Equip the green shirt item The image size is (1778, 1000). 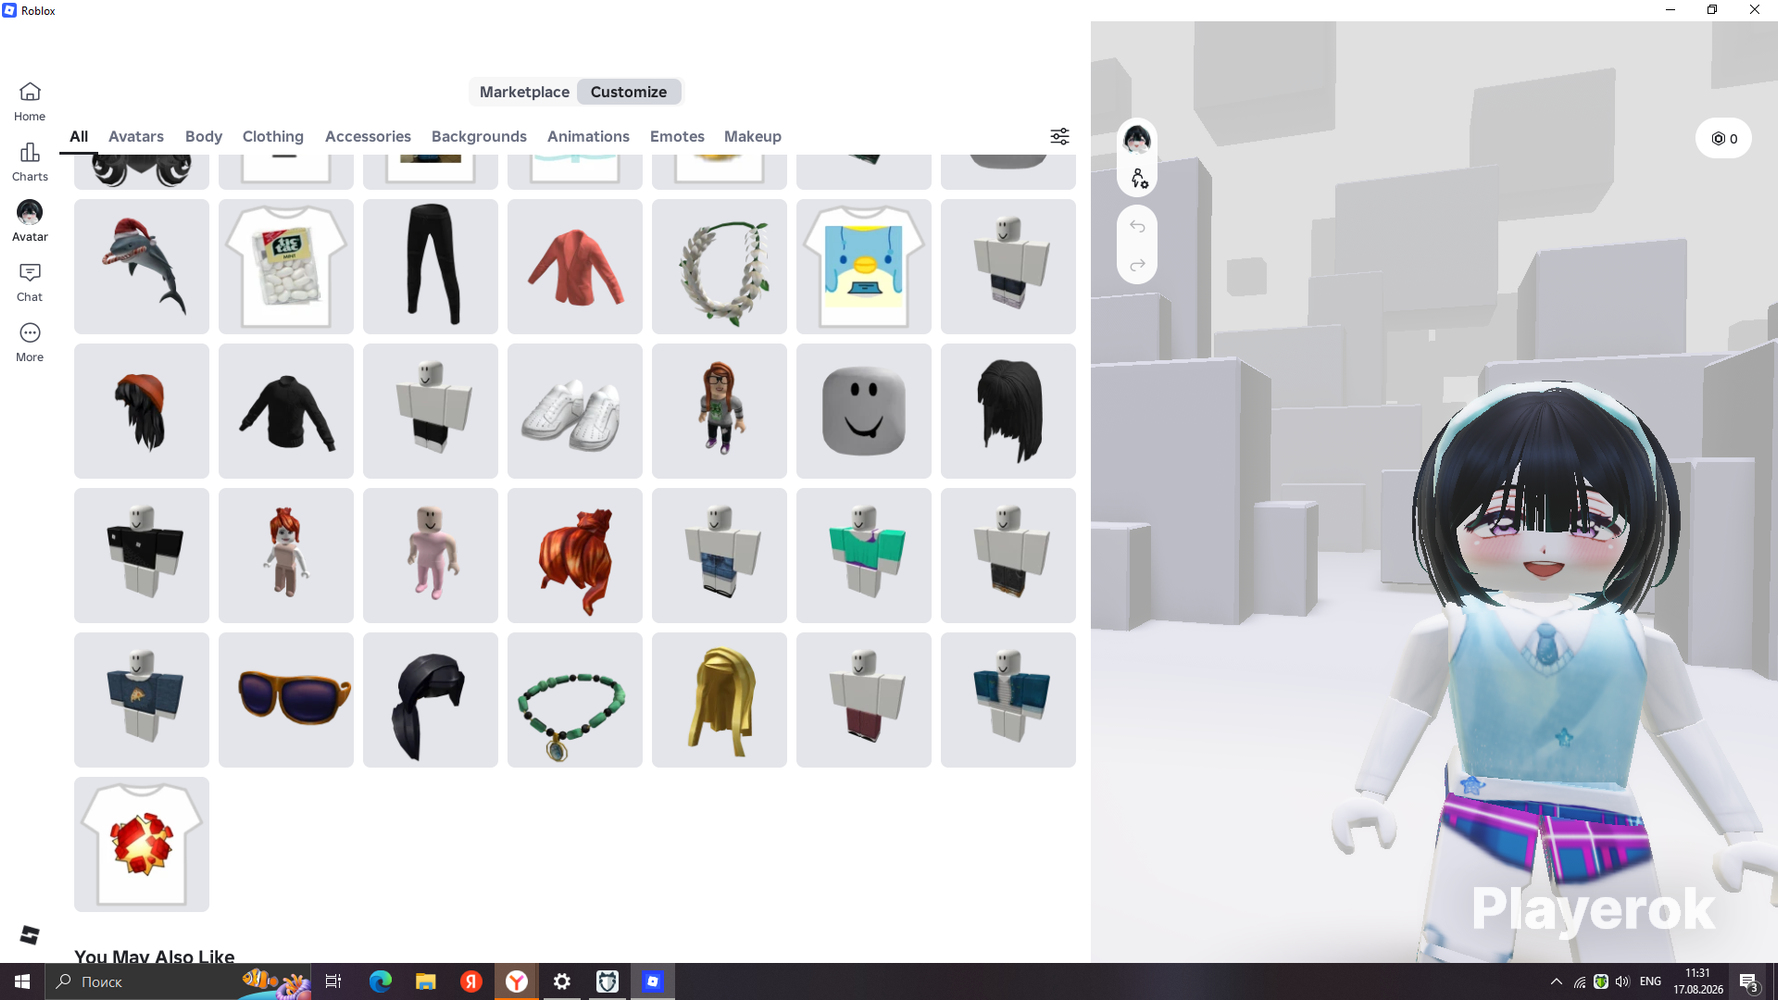click(864, 555)
